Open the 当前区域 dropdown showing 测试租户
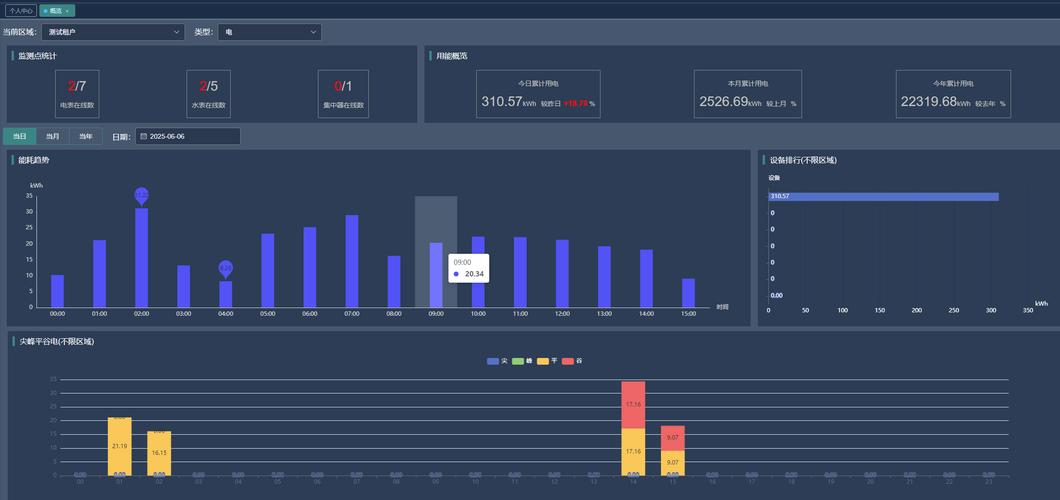Screen dimensions: 1060x500 click(x=113, y=32)
